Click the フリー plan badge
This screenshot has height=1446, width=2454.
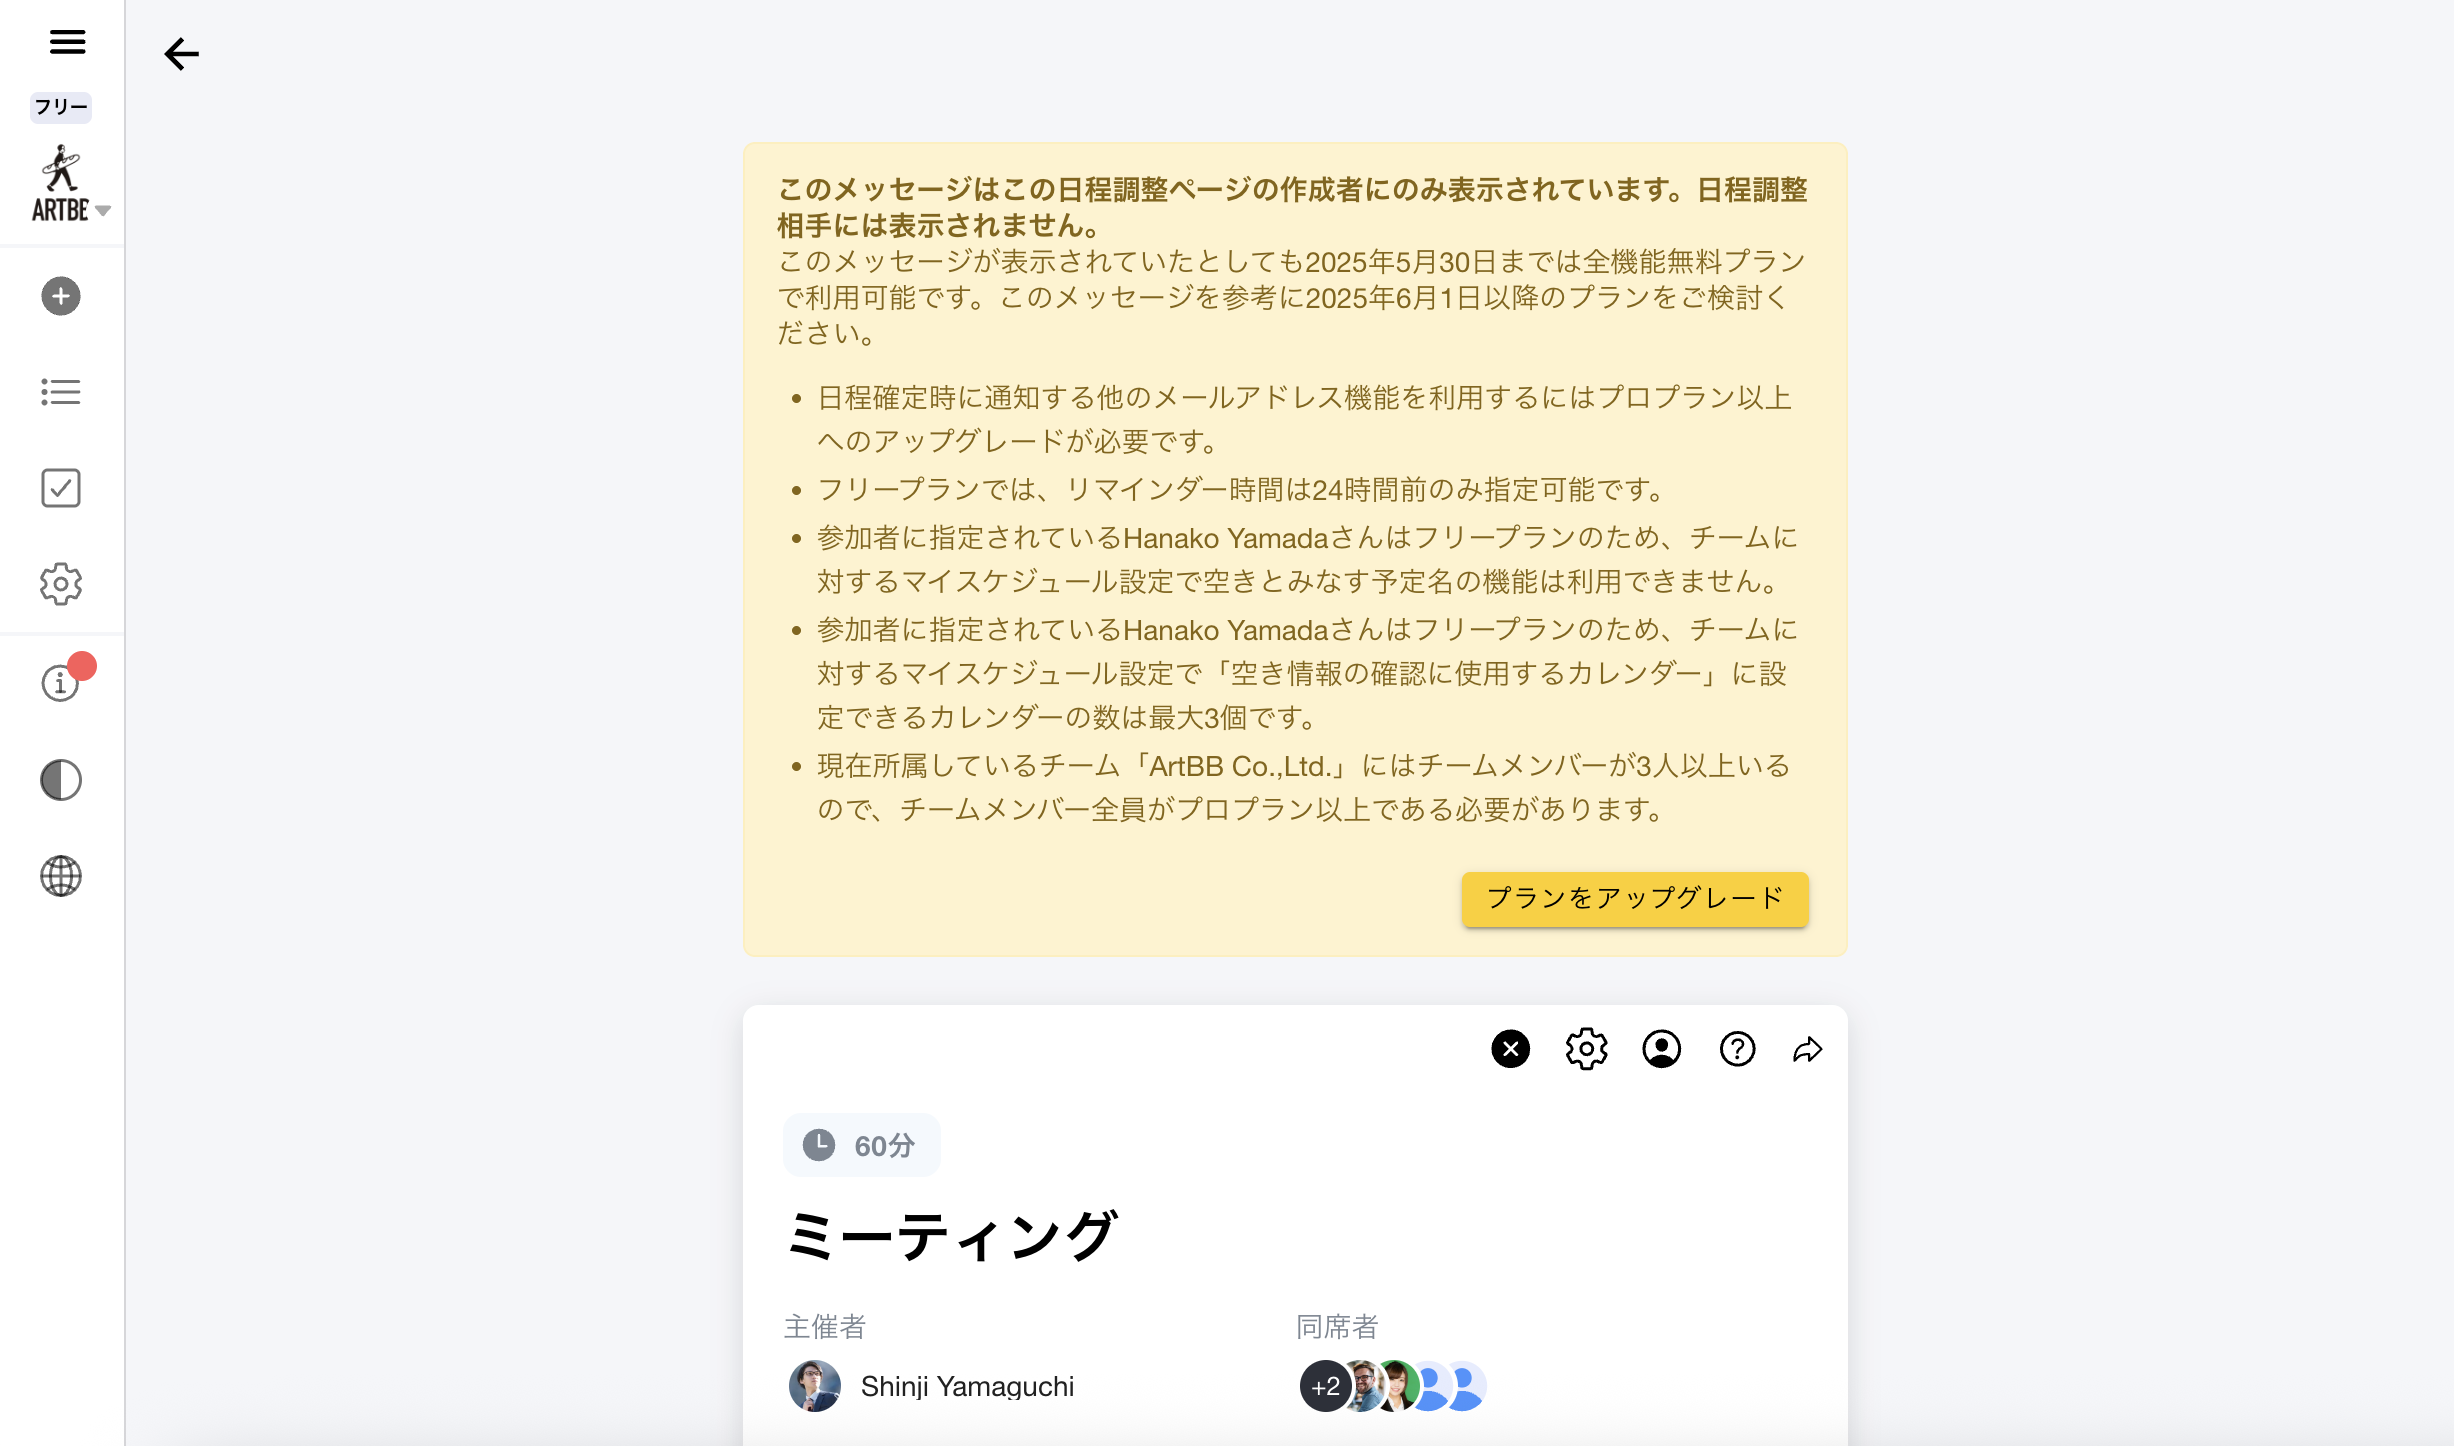click(x=61, y=107)
